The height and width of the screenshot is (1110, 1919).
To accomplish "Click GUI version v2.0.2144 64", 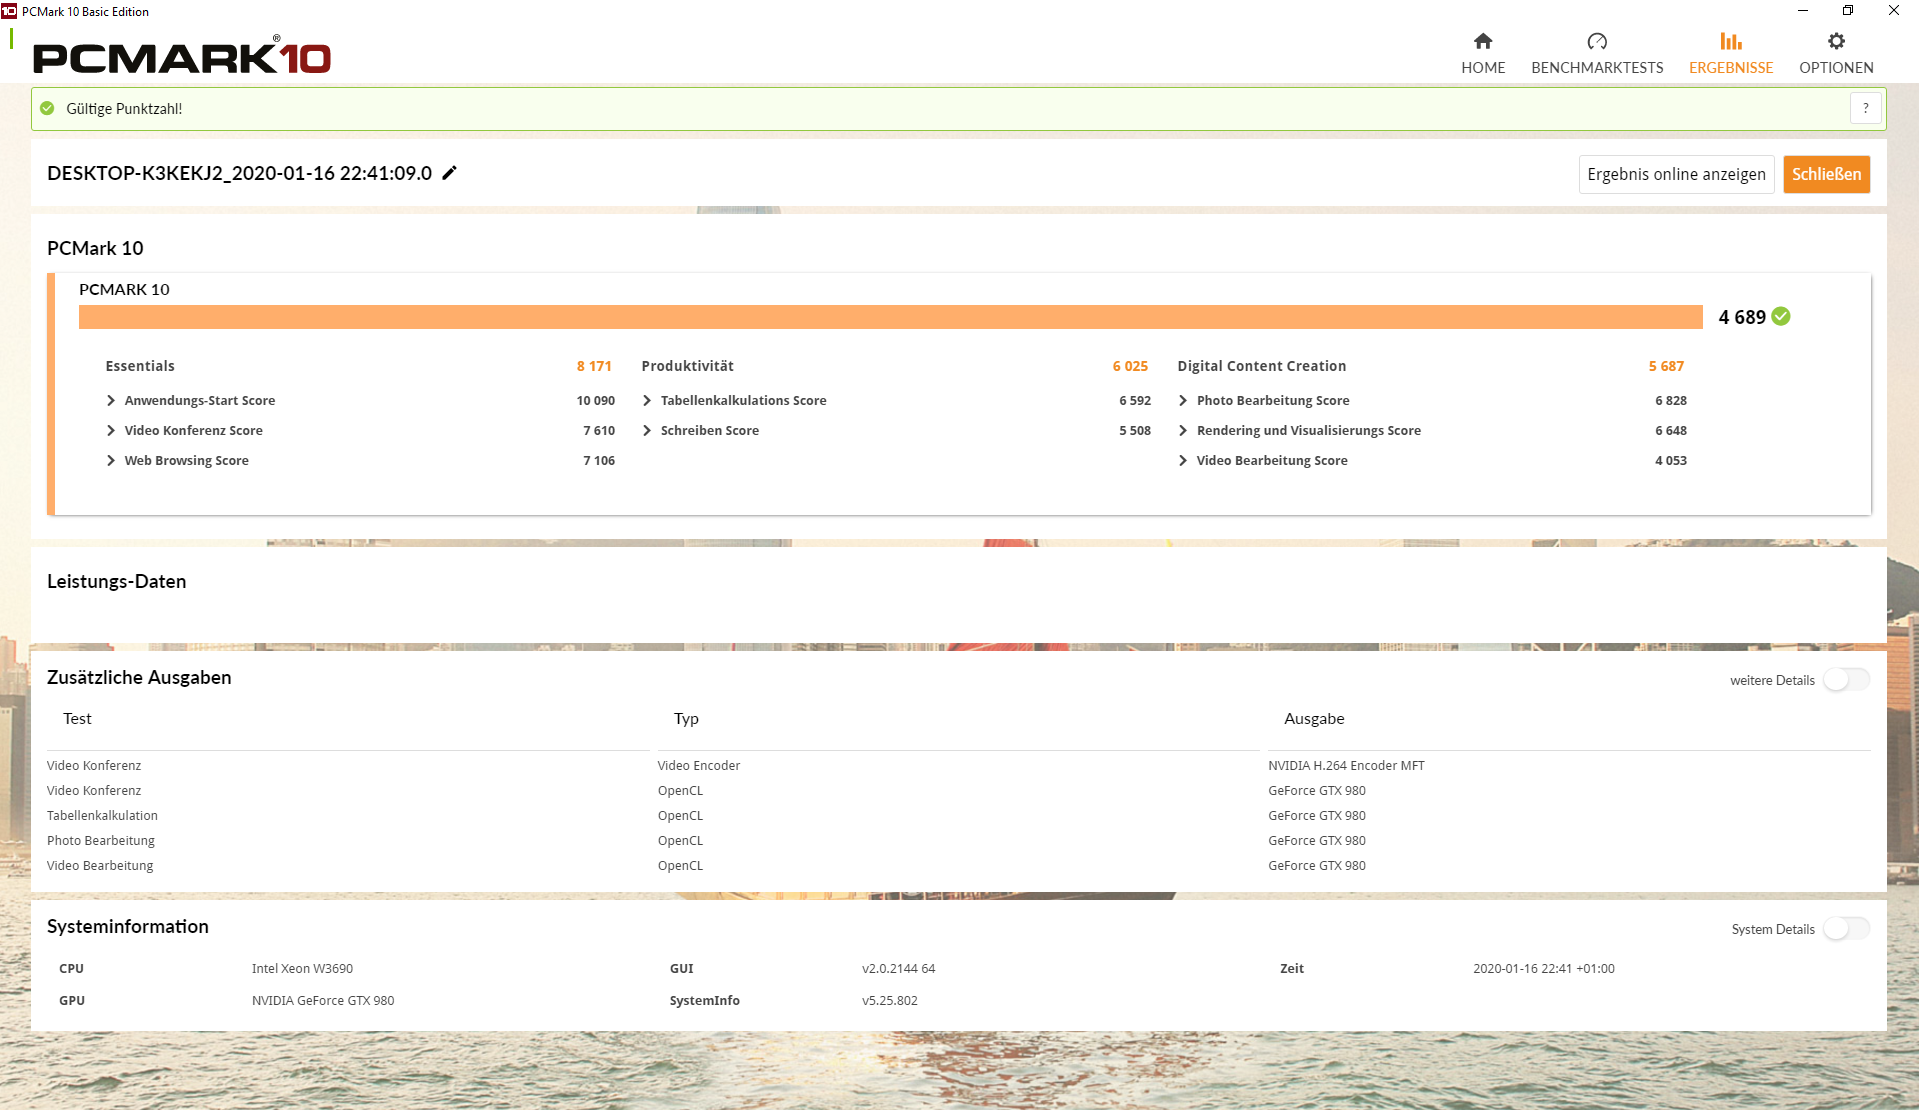I will pos(899,968).
